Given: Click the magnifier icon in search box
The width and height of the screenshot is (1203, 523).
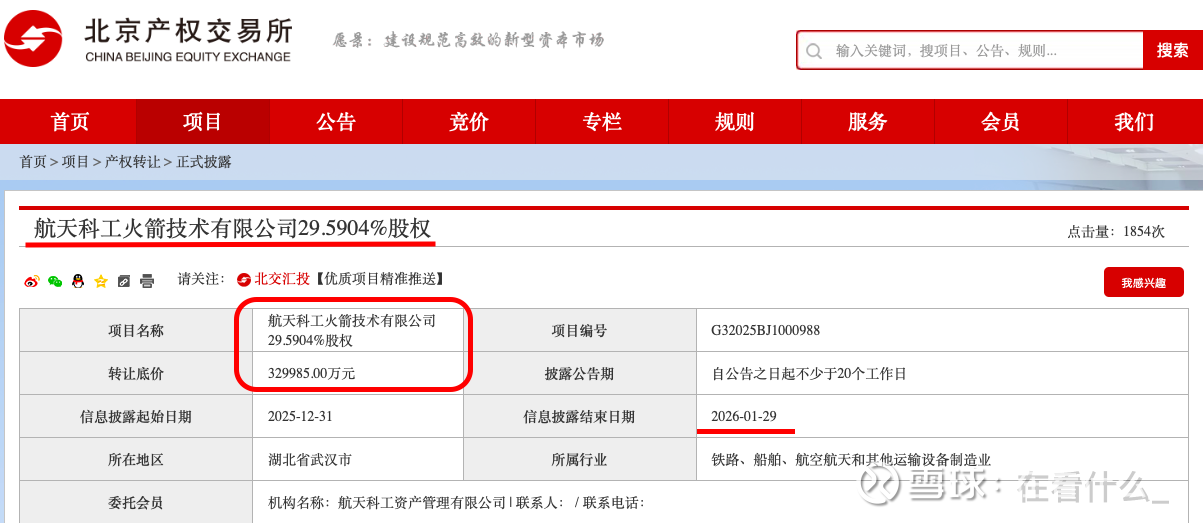Looking at the screenshot, I should (815, 51).
